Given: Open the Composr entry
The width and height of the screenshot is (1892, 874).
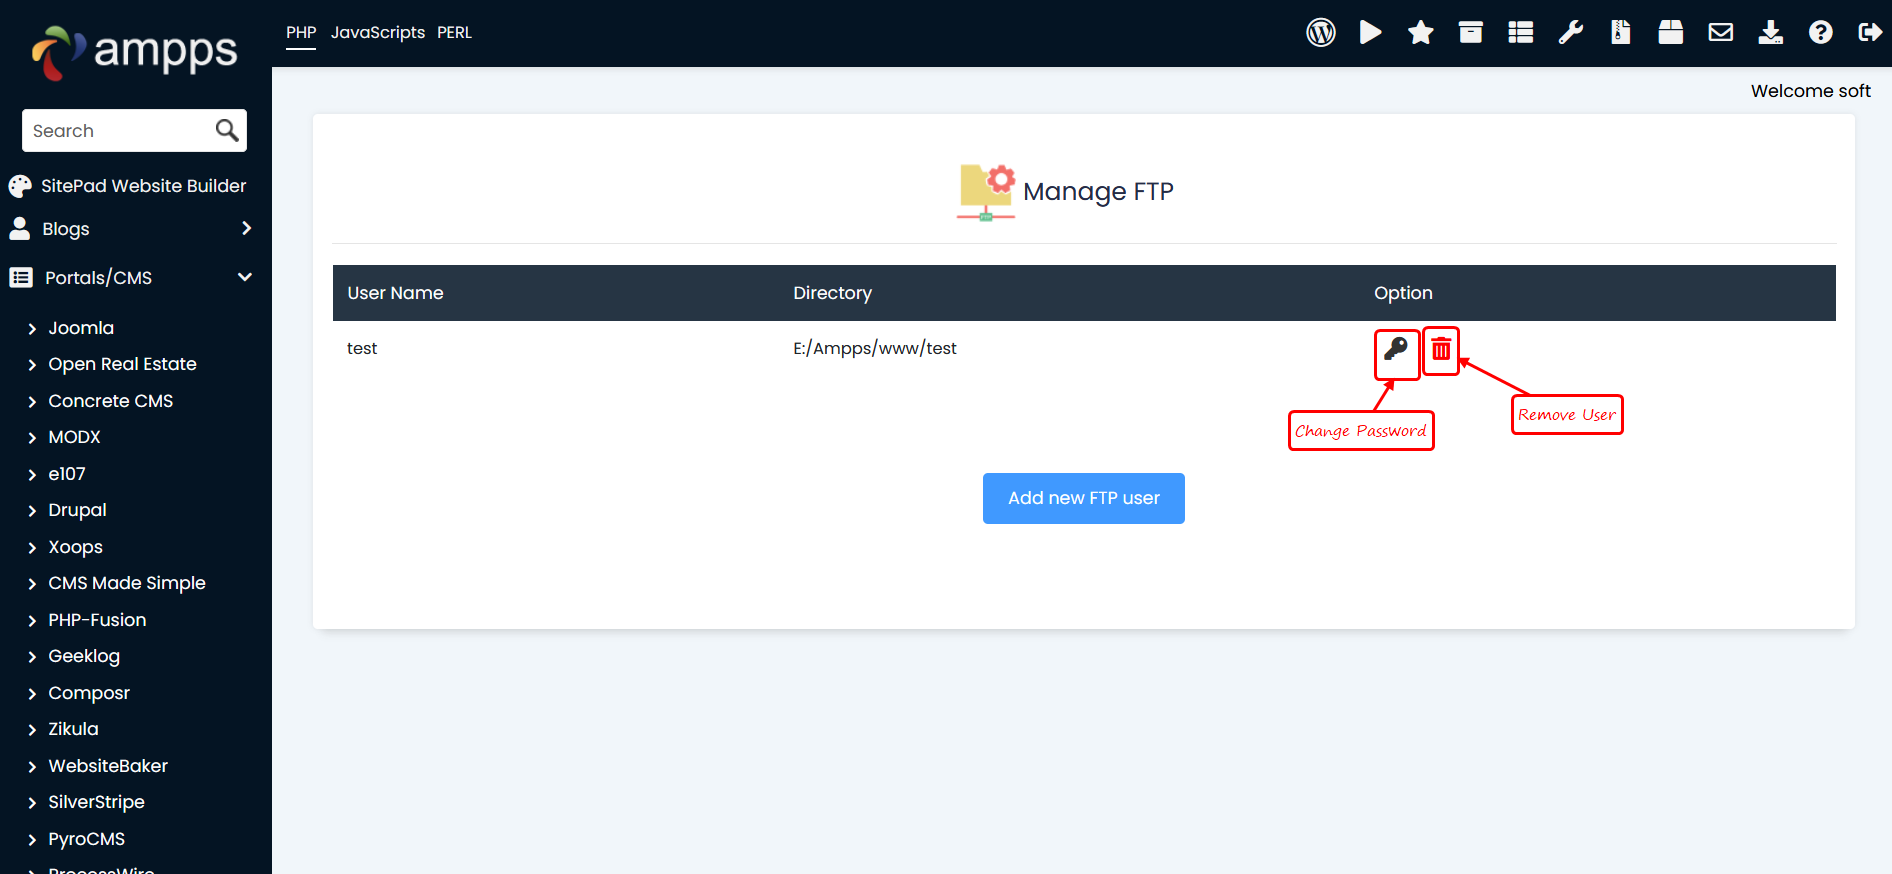Looking at the screenshot, I should coord(89,693).
